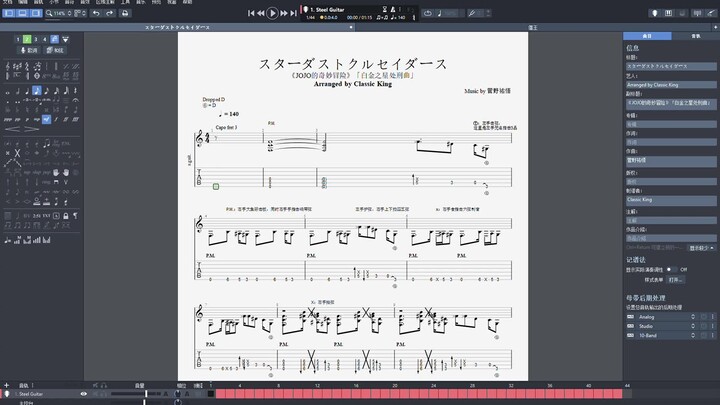This screenshot has height=405, width=720.
Task: Add a new track with the plus button
Action: click(x=6, y=385)
